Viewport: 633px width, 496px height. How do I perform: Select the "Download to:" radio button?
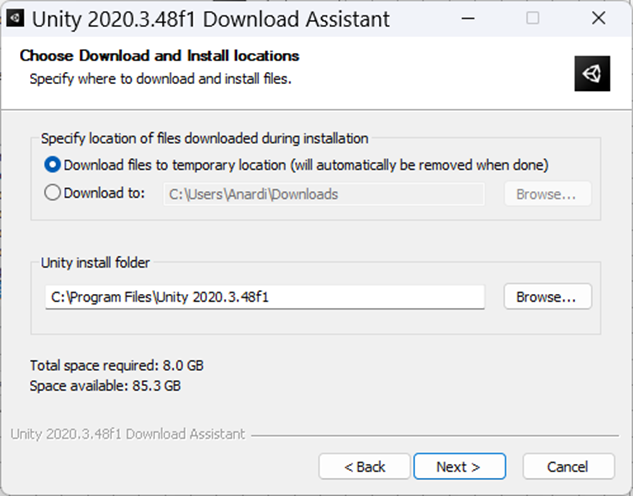pos(52,193)
